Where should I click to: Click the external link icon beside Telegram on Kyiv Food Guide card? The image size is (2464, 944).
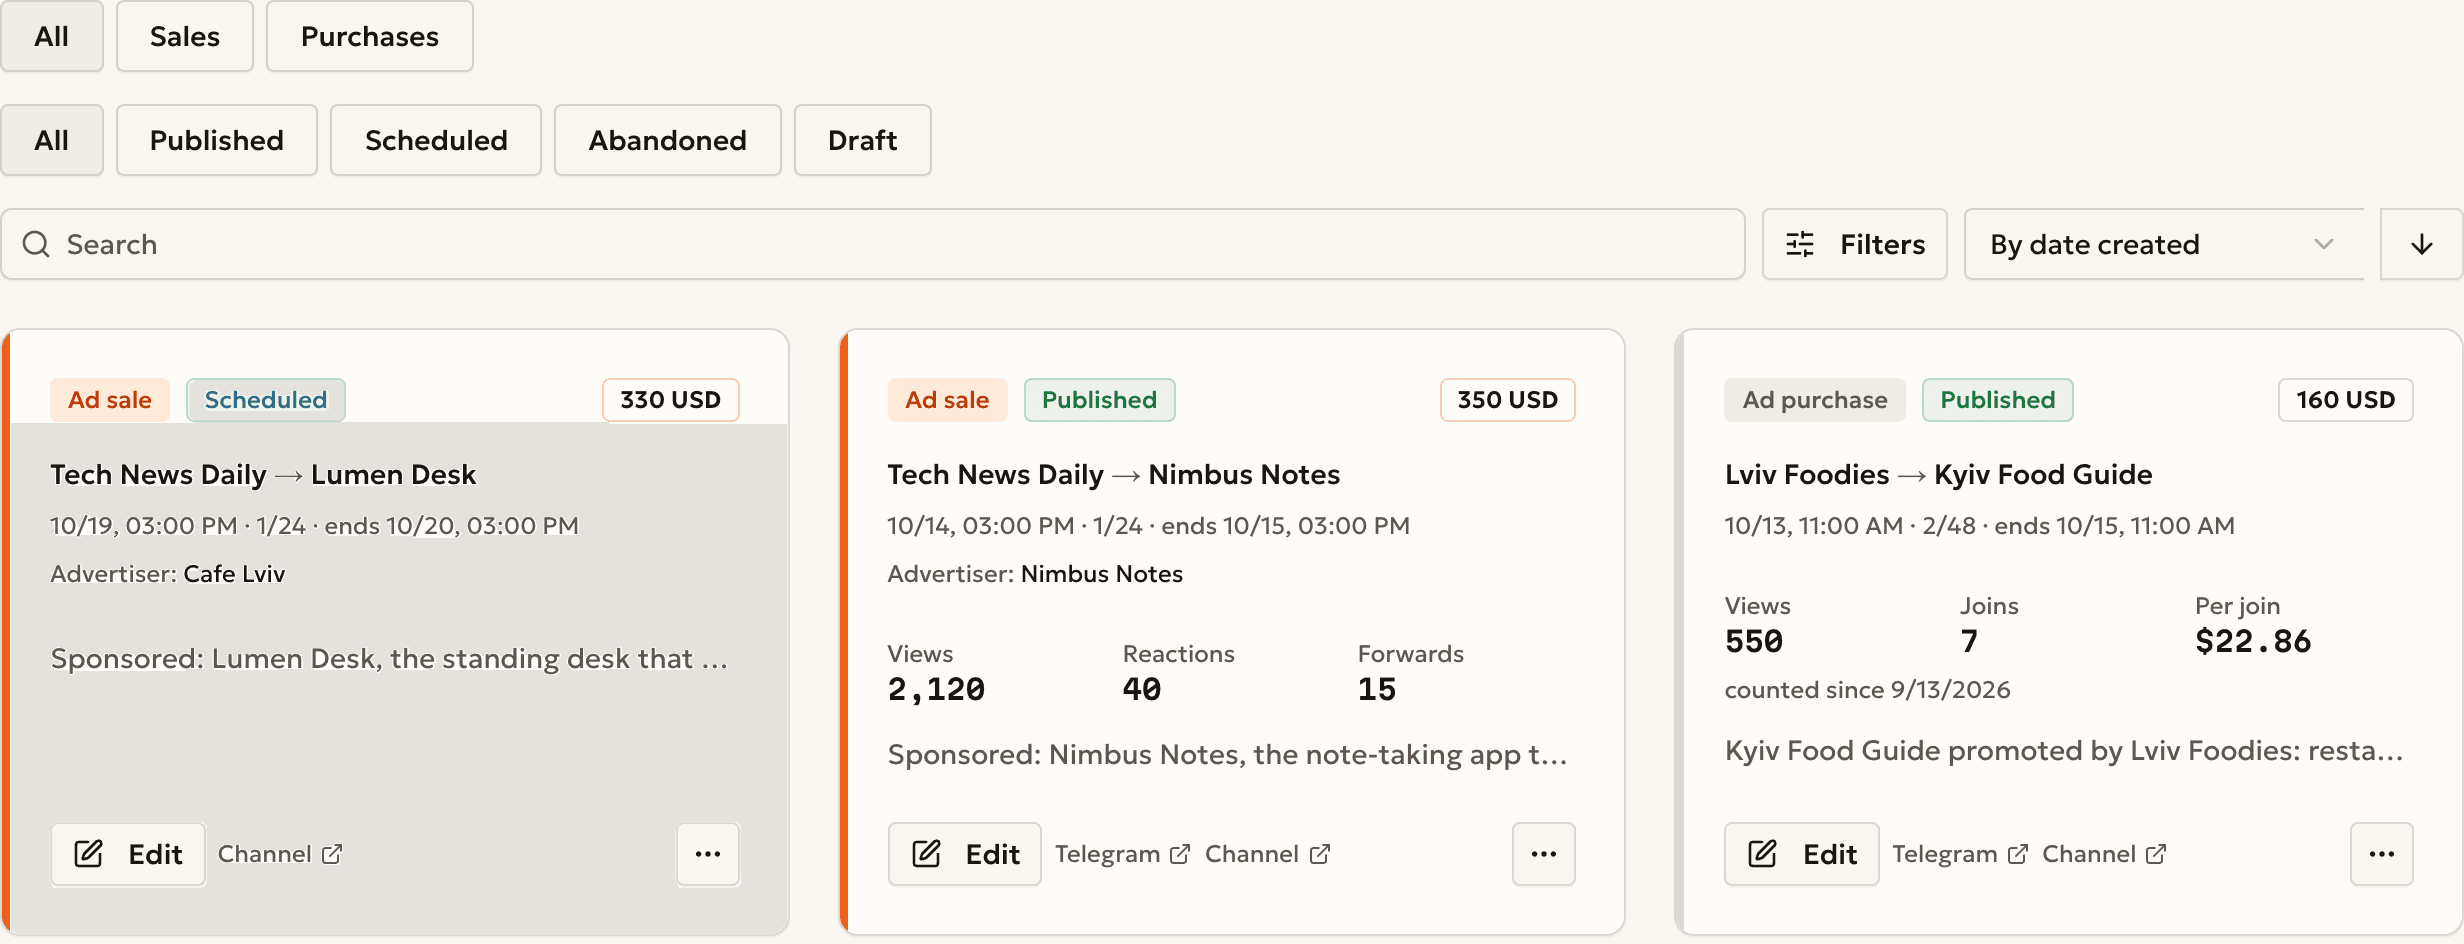[2018, 854]
